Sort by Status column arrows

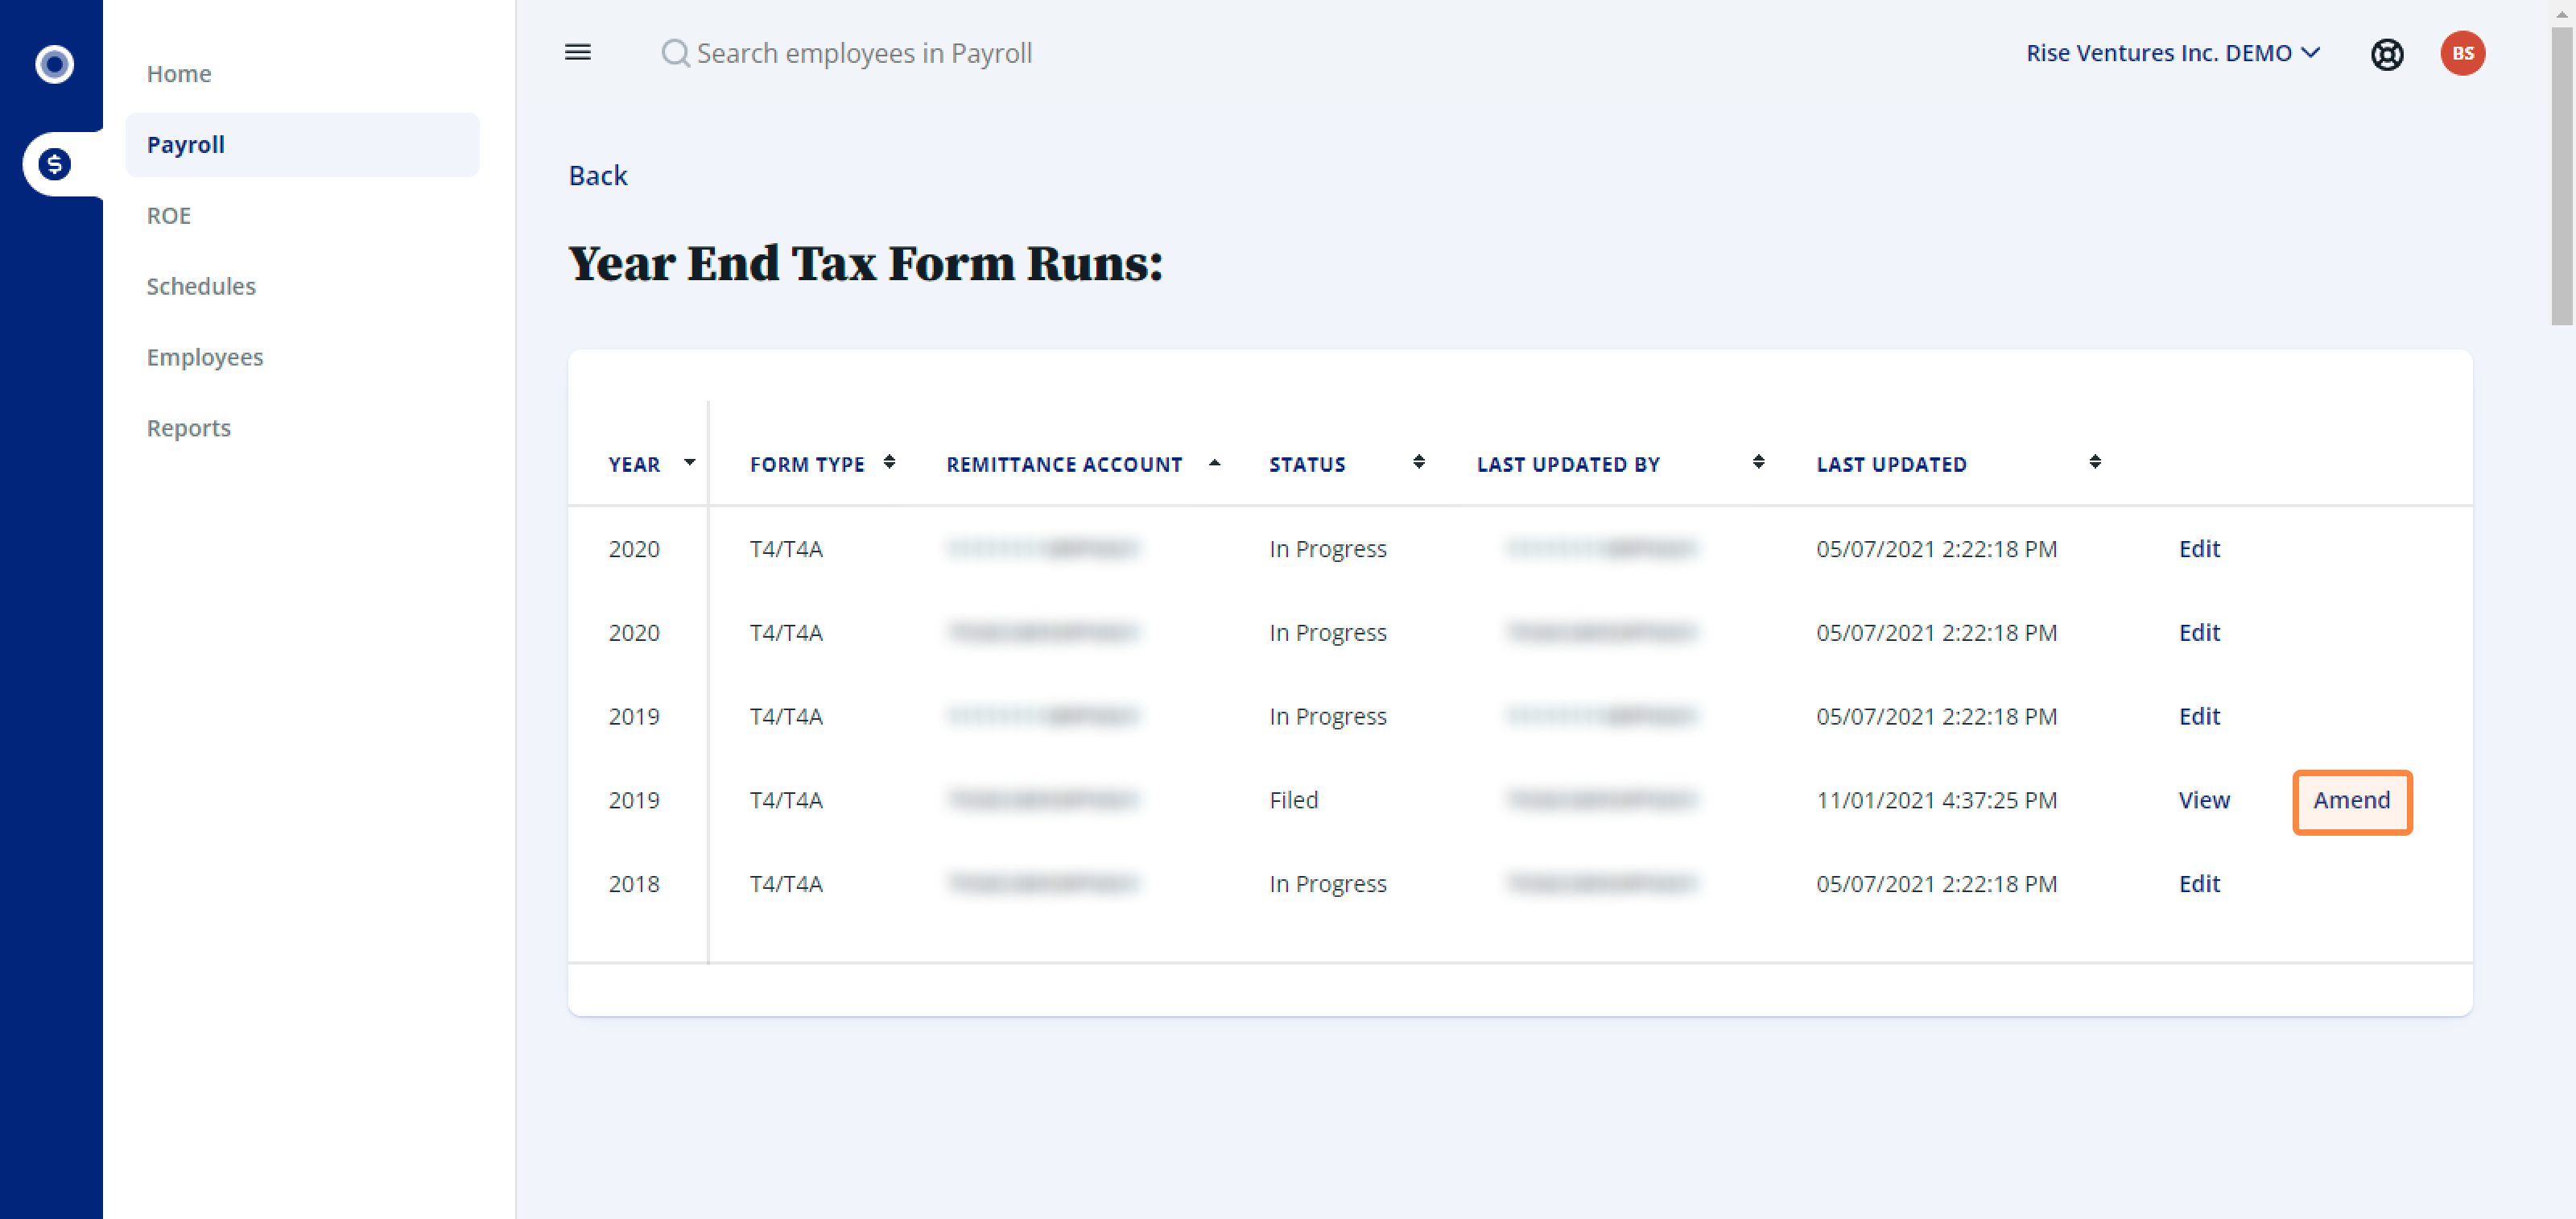[x=1418, y=462]
